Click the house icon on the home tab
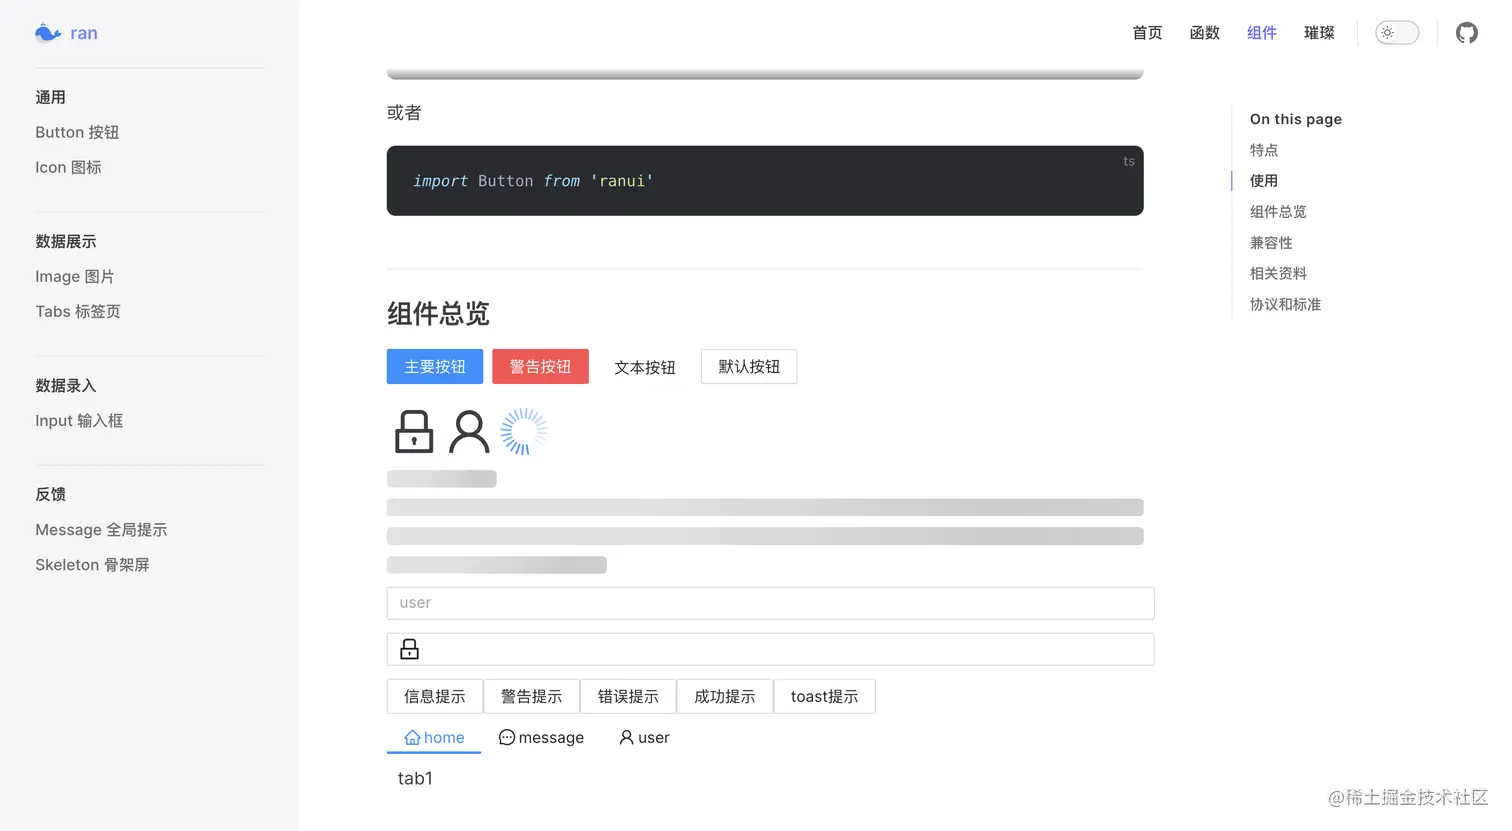Viewport: 1512px width, 831px height. (x=412, y=738)
